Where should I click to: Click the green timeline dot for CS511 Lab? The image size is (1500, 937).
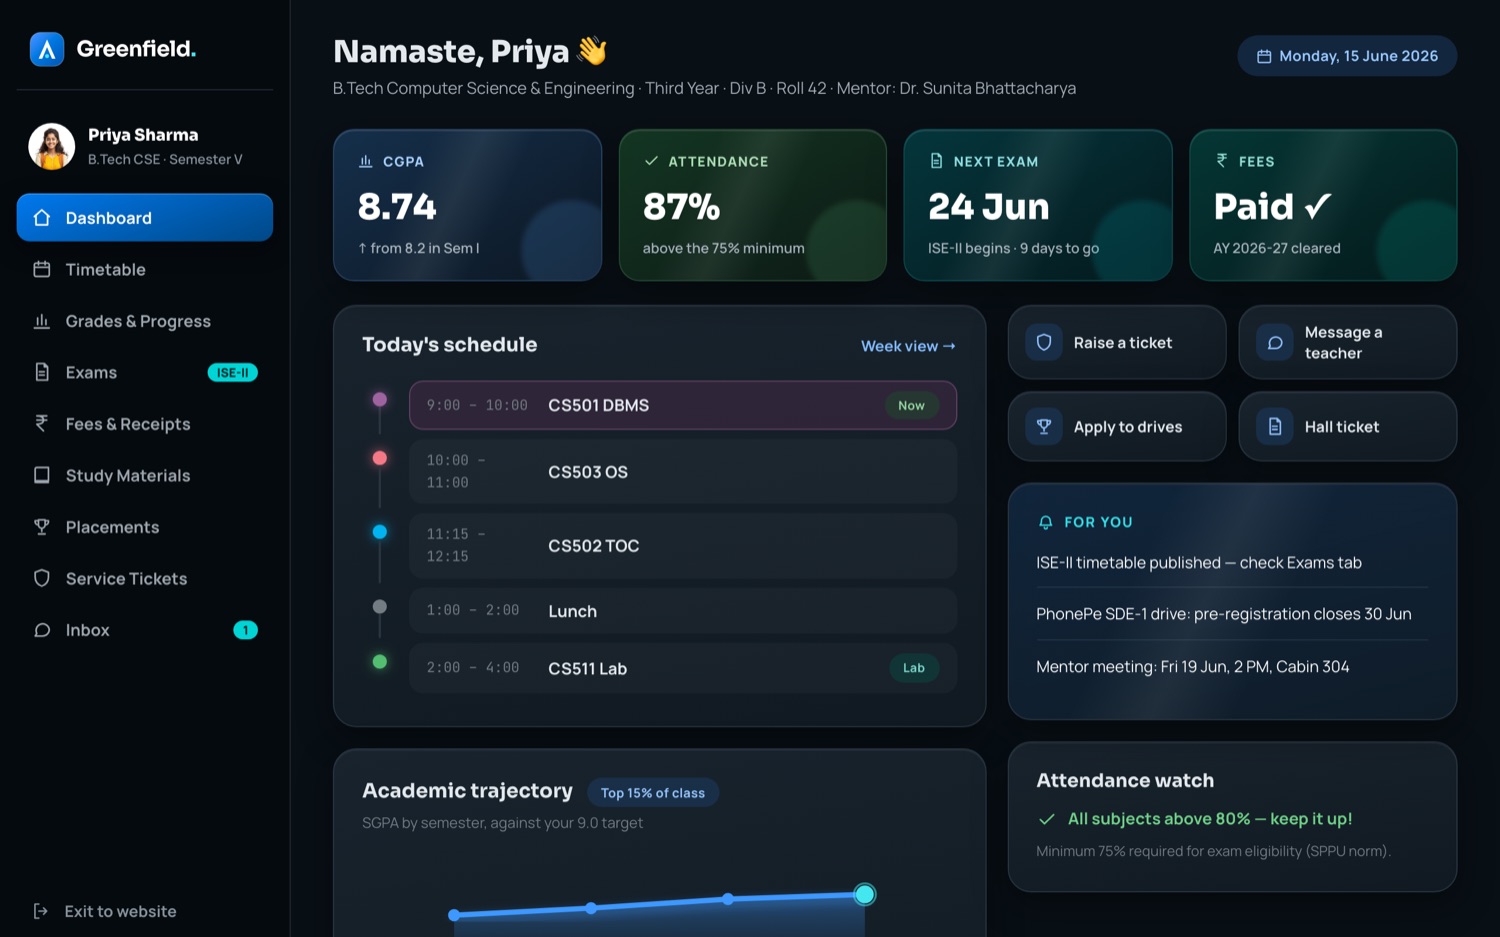(380, 661)
